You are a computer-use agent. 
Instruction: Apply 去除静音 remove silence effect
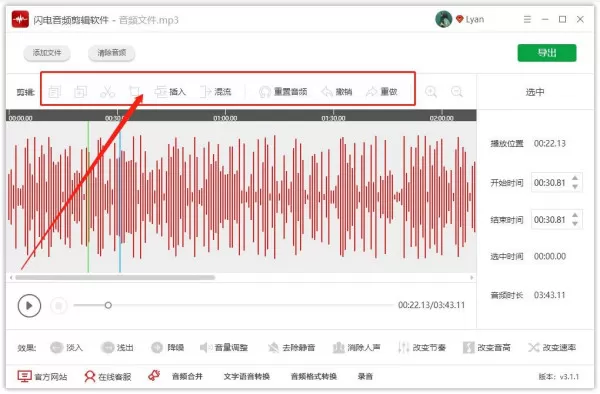tap(292, 347)
